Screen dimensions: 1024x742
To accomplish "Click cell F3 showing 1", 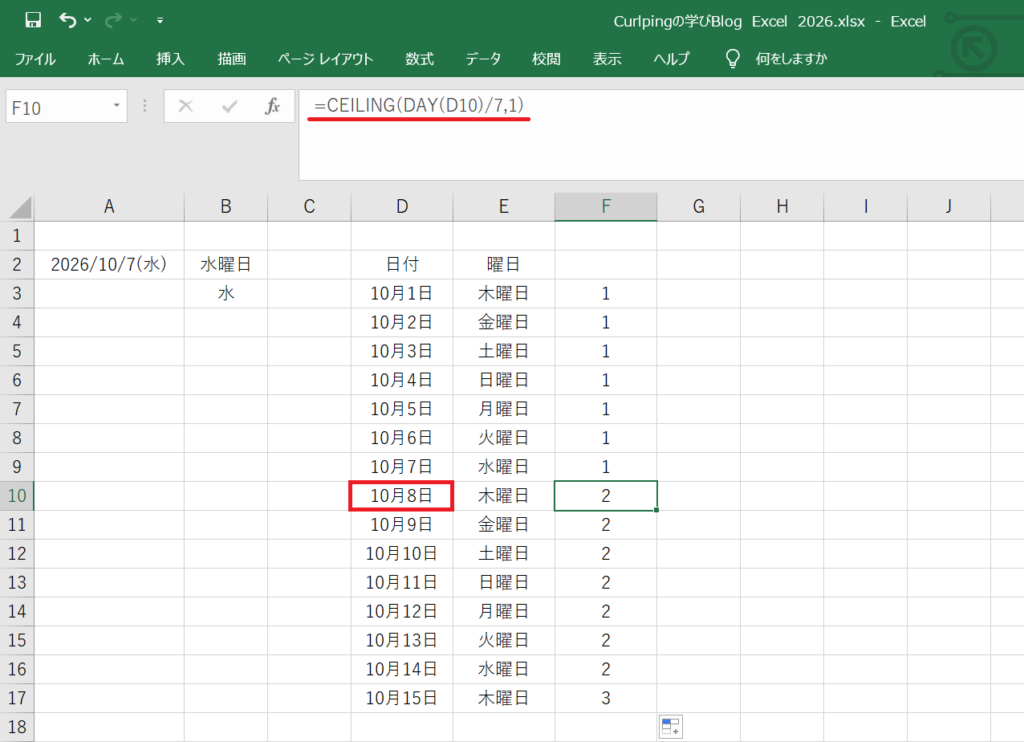I will pos(606,293).
